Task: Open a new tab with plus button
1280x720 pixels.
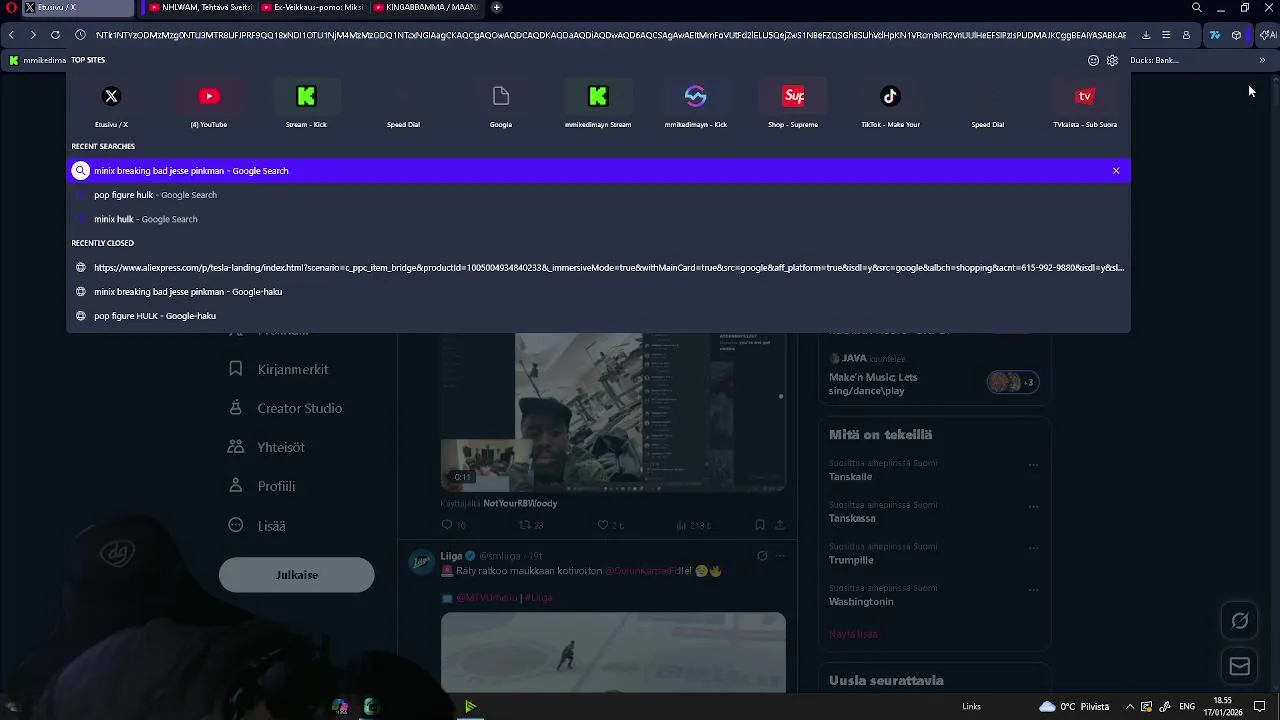Action: click(497, 8)
